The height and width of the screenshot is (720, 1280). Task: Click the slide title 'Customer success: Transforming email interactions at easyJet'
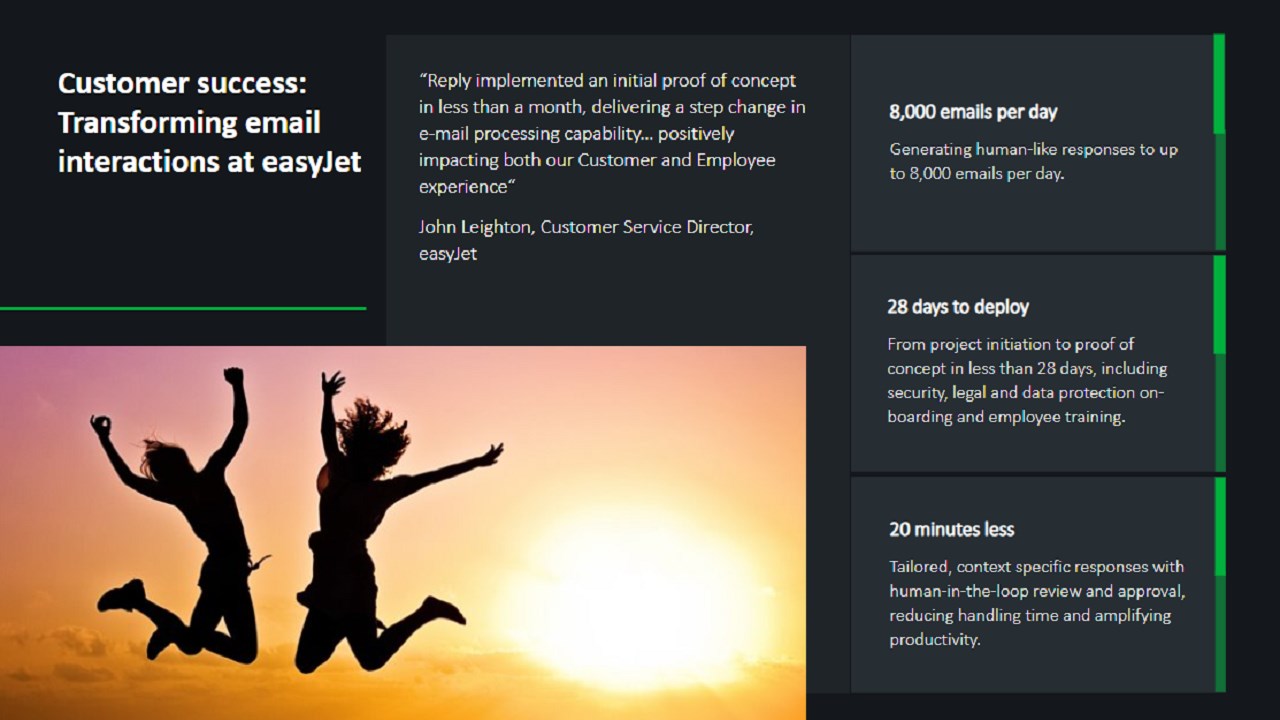209,123
